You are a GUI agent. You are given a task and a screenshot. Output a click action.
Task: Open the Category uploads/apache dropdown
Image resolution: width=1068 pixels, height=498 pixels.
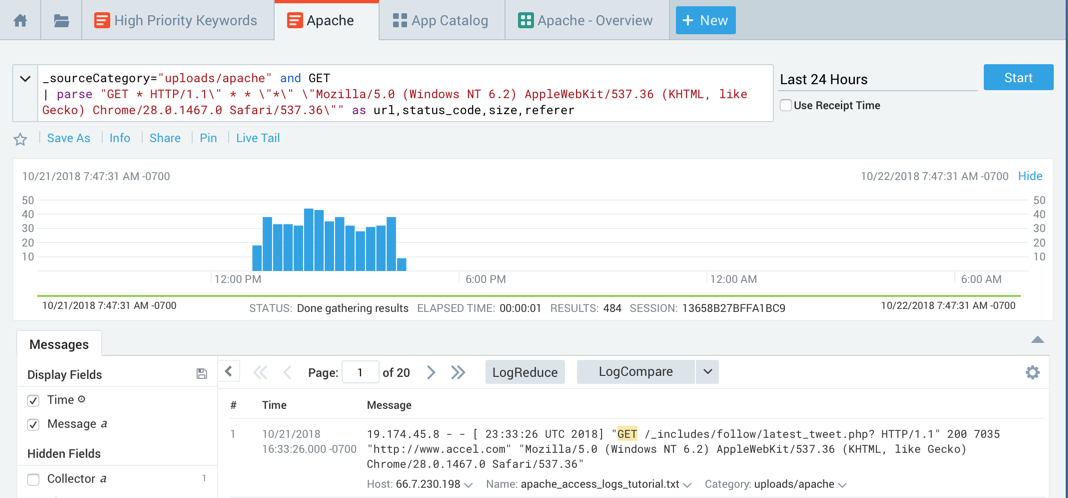(842, 485)
